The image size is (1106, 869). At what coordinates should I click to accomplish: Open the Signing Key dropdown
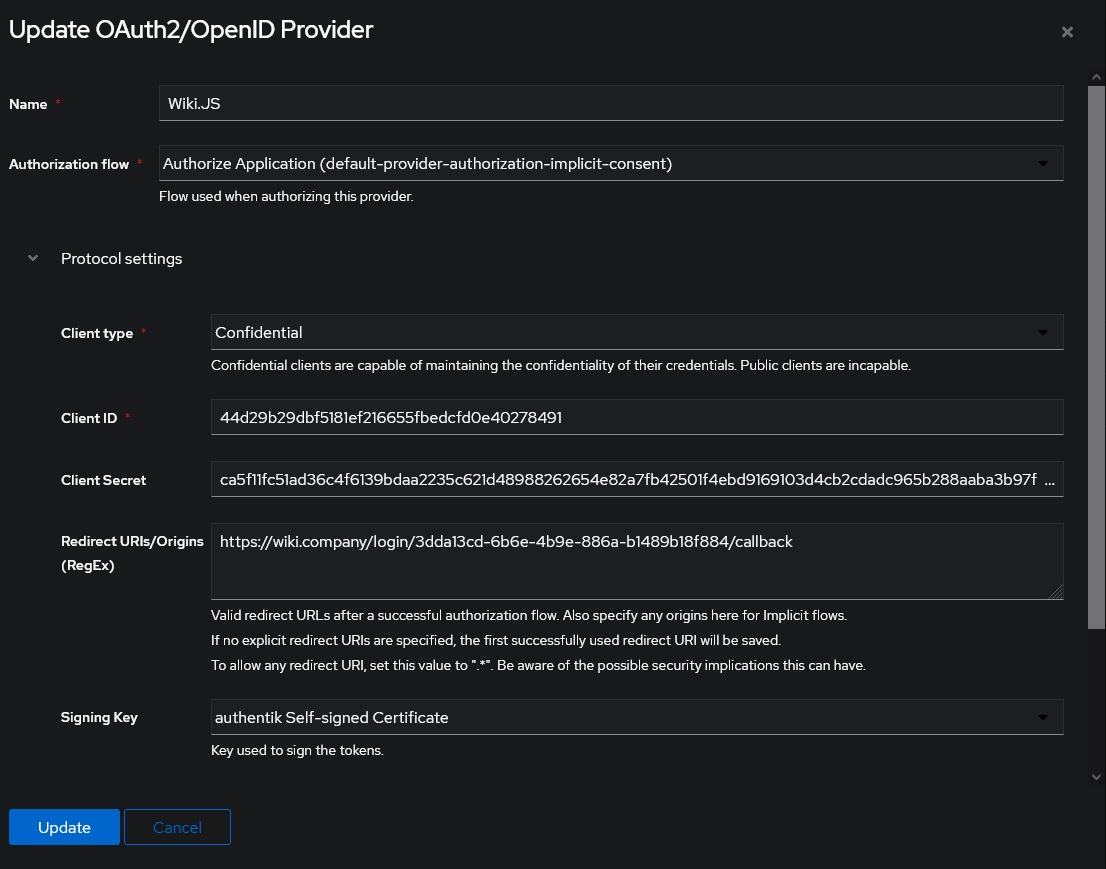636,717
